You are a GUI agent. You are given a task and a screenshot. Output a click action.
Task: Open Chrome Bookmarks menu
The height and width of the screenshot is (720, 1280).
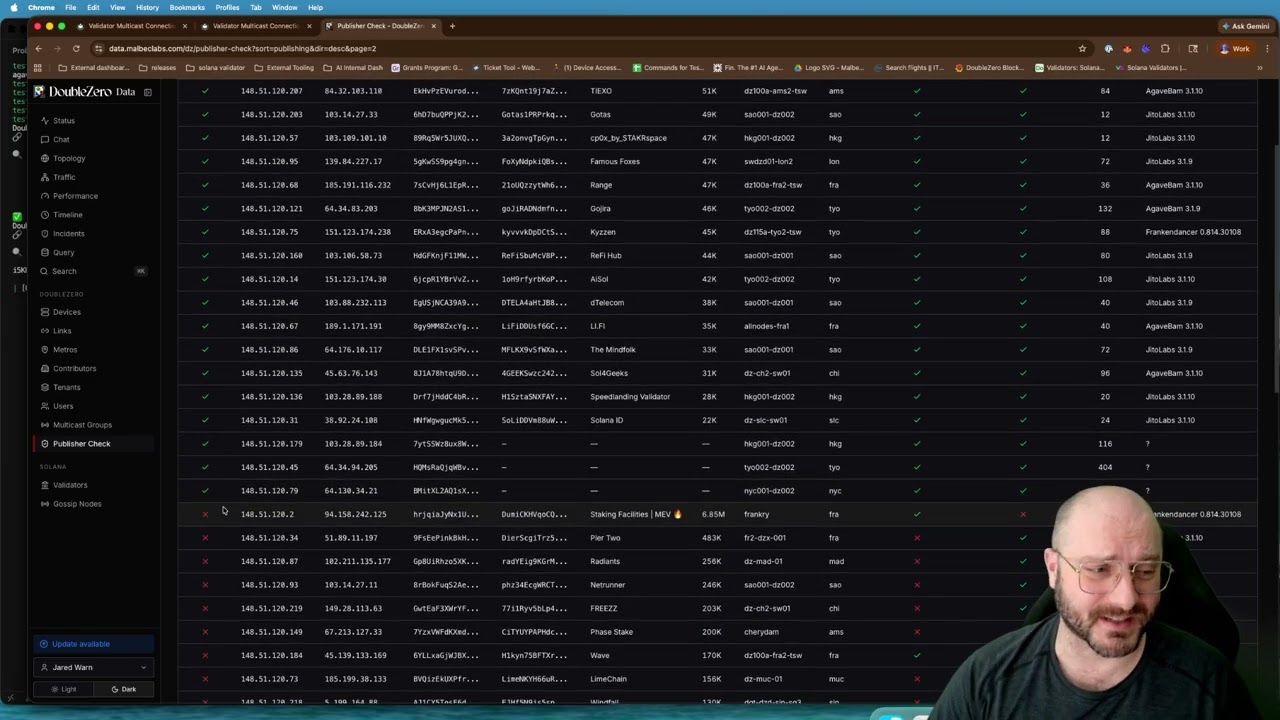pyautogui.click(x=187, y=7)
